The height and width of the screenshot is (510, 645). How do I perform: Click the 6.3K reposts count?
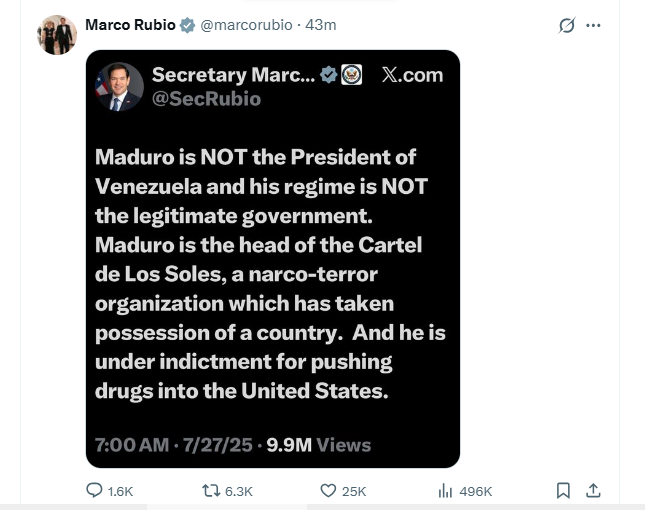click(240, 491)
